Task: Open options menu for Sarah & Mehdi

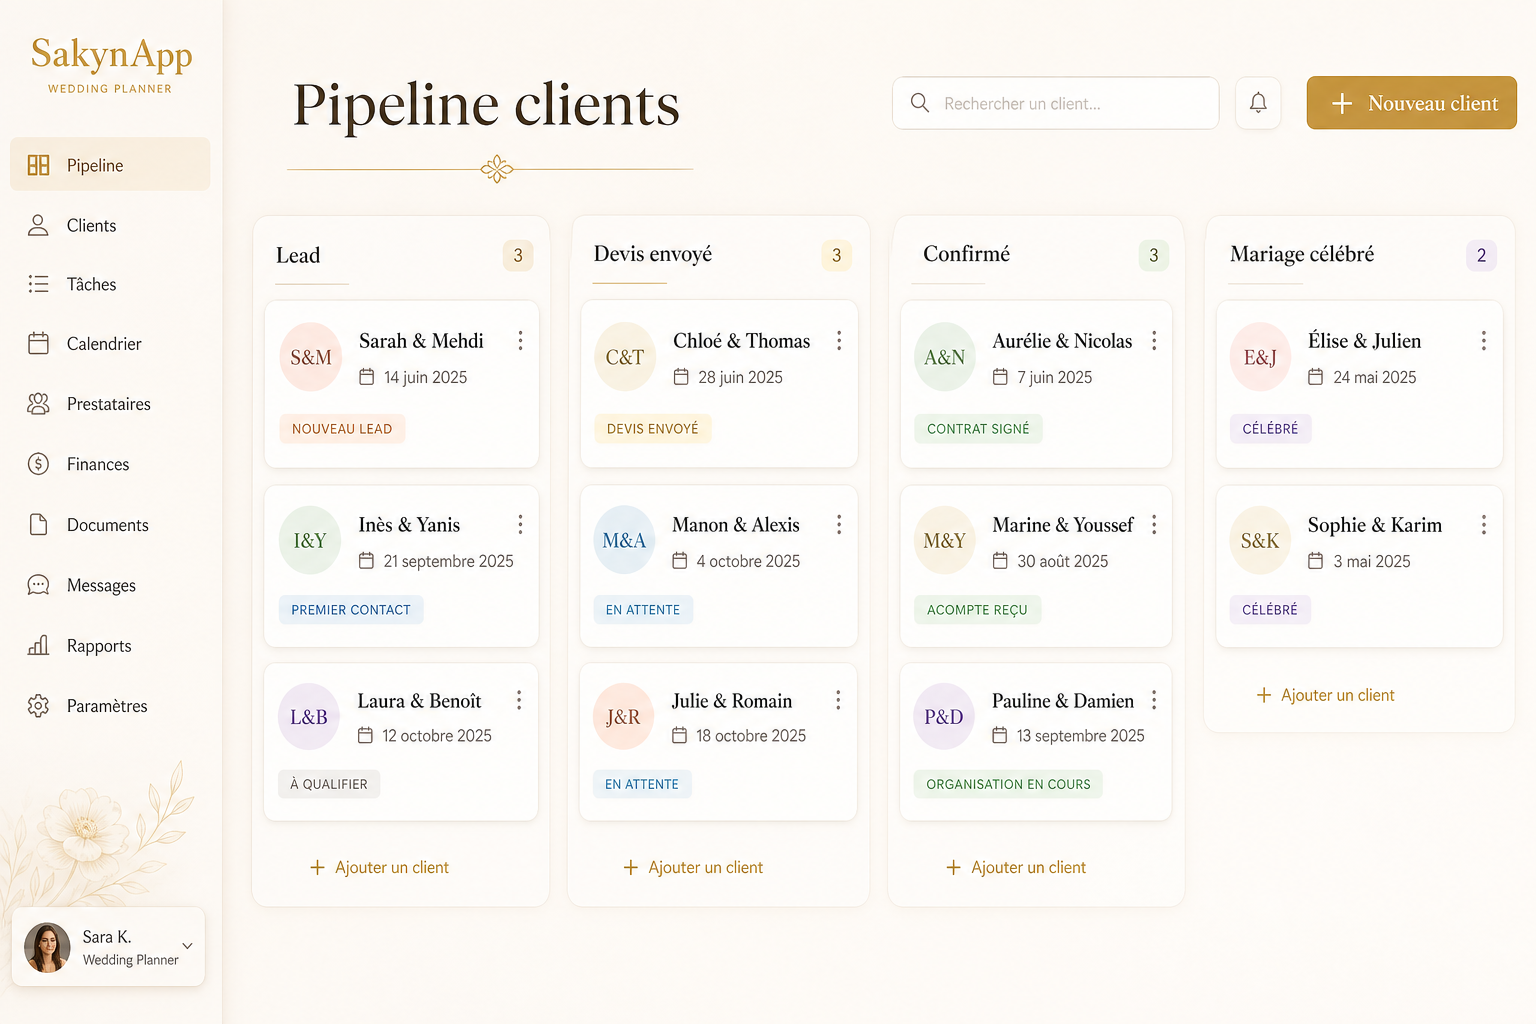Action: pyautogui.click(x=520, y=341)
